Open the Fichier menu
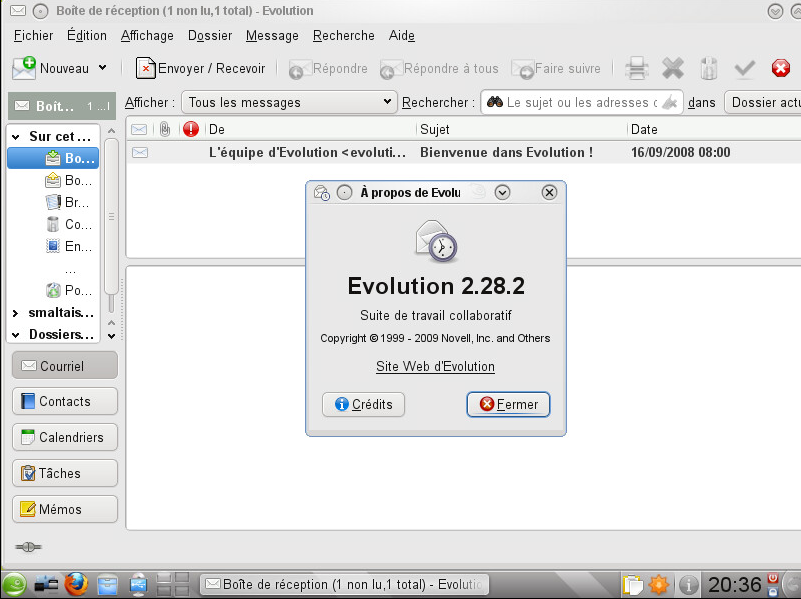The width and height of the screenshot is (801, 599). click(x=33, y=35)
